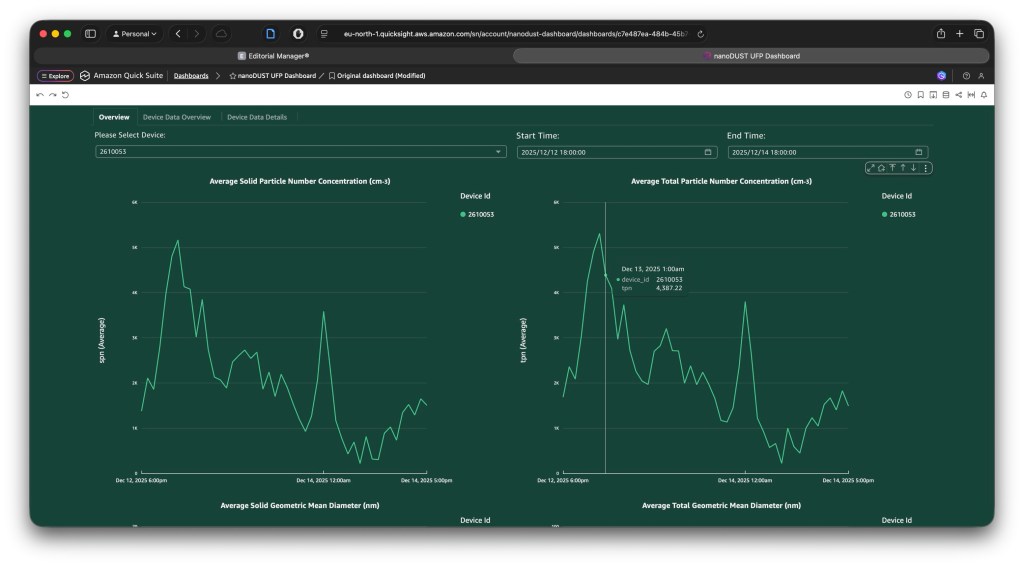Toggle 2610053 legend item in Total Particle chart
The width and height of the screenshot is (1024, 566).
901,214
